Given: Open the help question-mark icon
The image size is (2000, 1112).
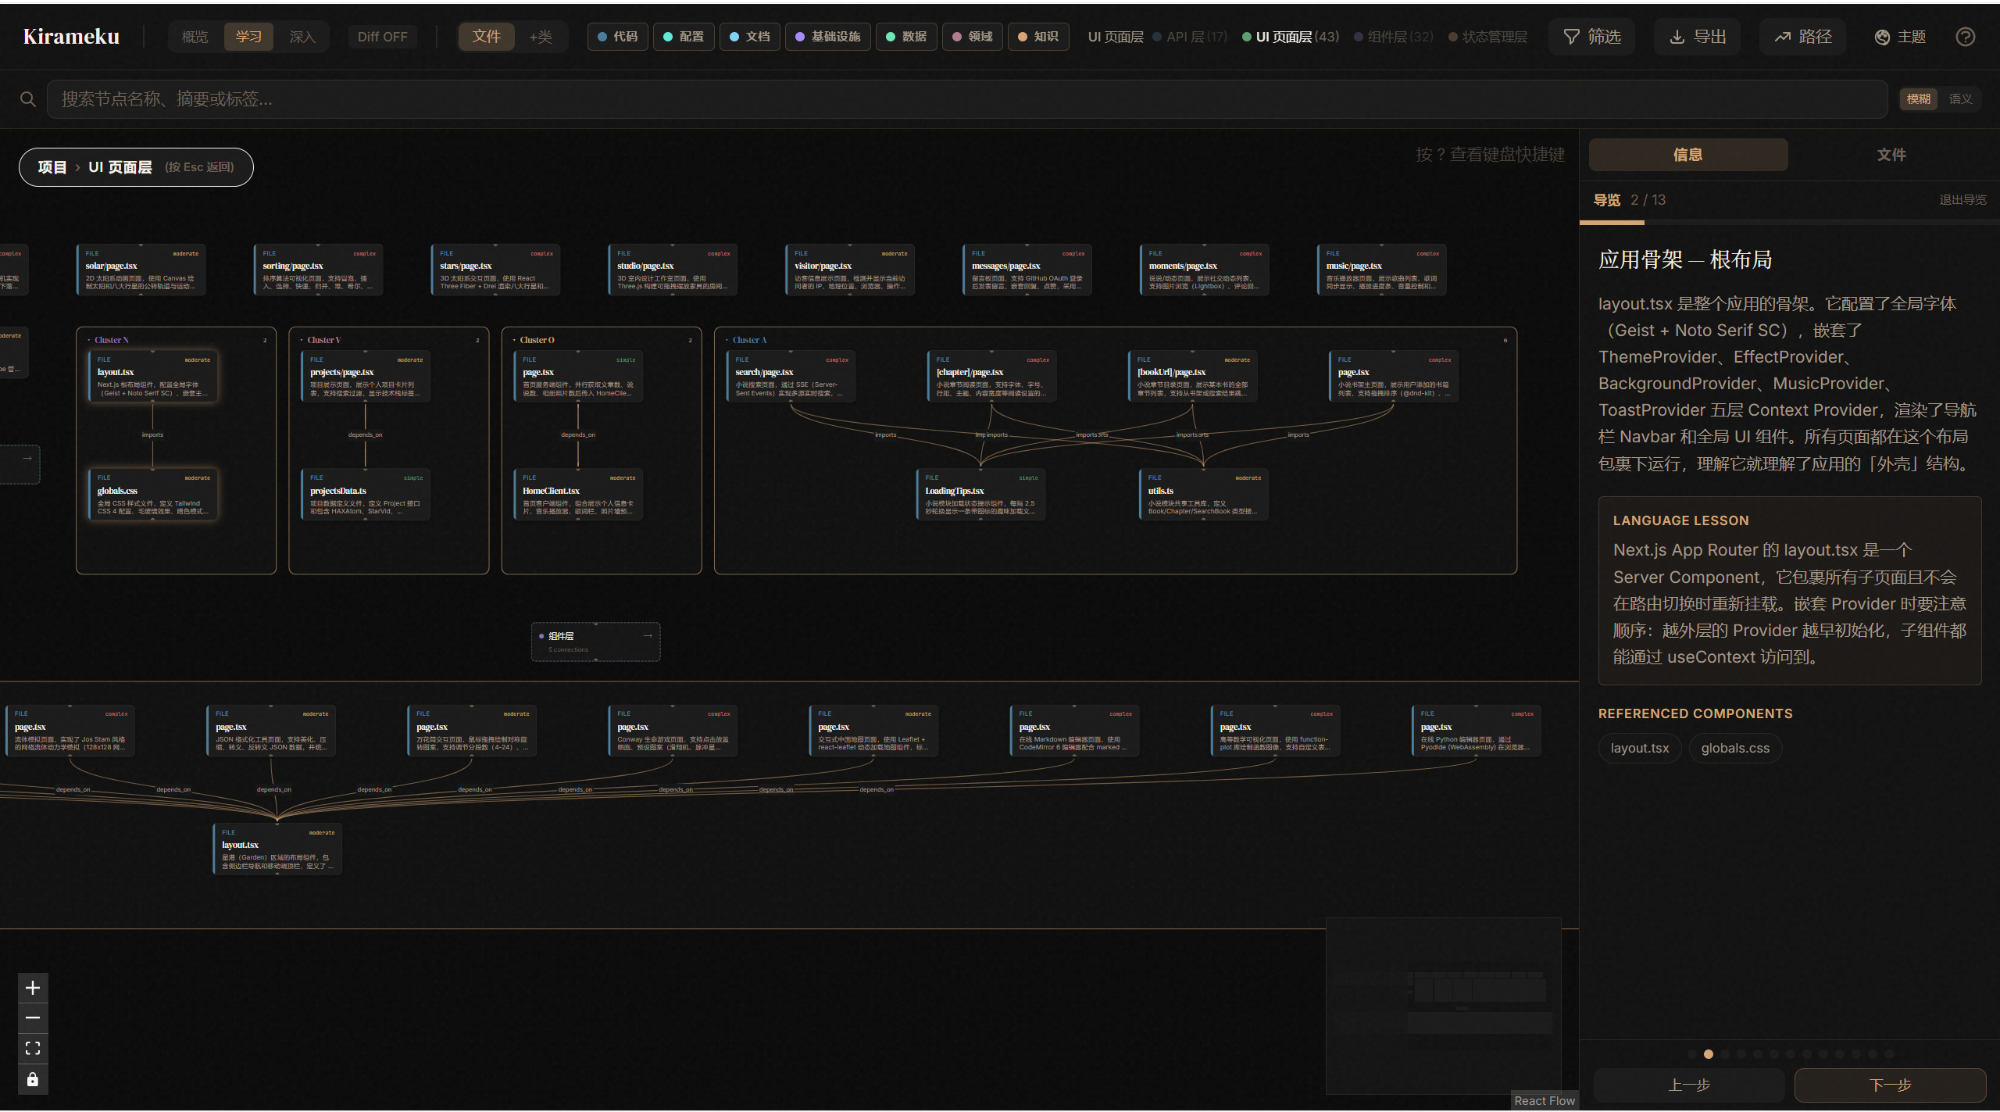Looking at the screenshot, I should tap(1965, 37).
